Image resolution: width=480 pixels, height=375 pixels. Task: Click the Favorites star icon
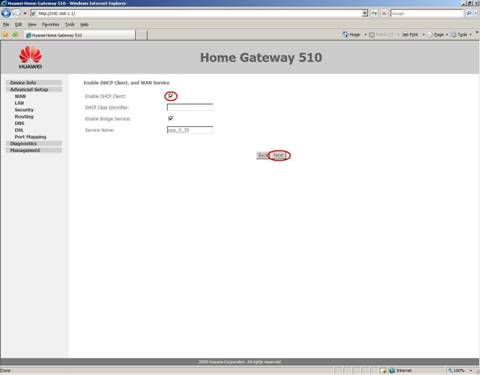(x=5, y=35)
